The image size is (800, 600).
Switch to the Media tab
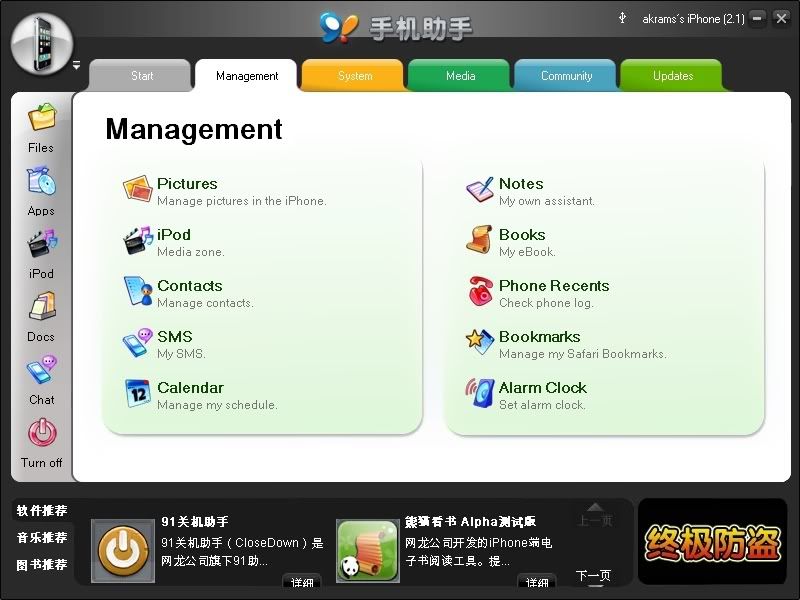coord(460,76)
